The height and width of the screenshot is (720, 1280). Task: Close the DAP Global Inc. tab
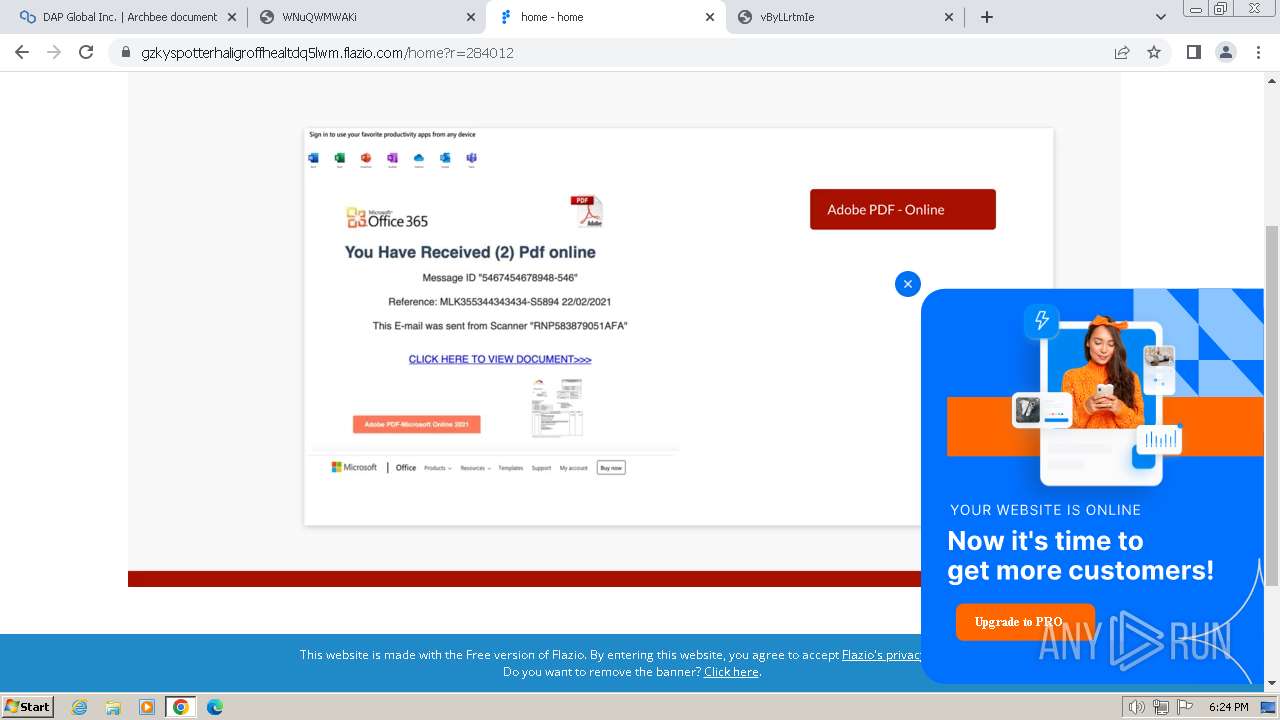coord(231,17)
